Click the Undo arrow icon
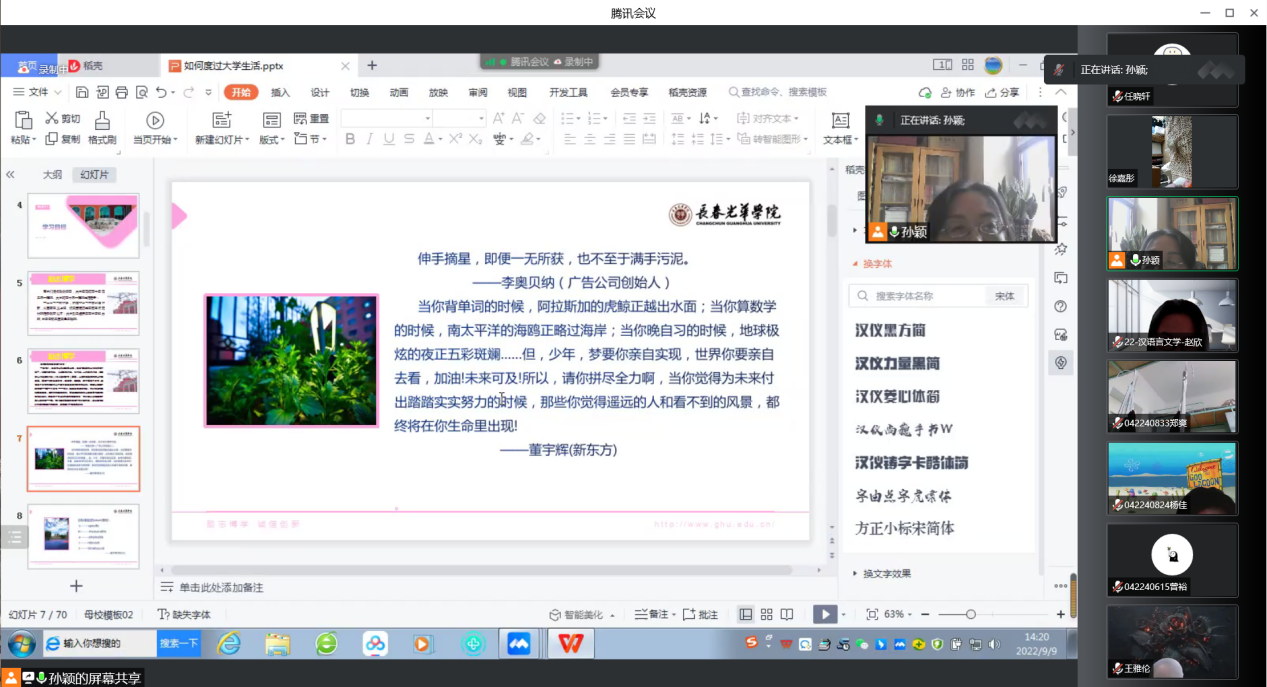 click(x=162, y=92)
